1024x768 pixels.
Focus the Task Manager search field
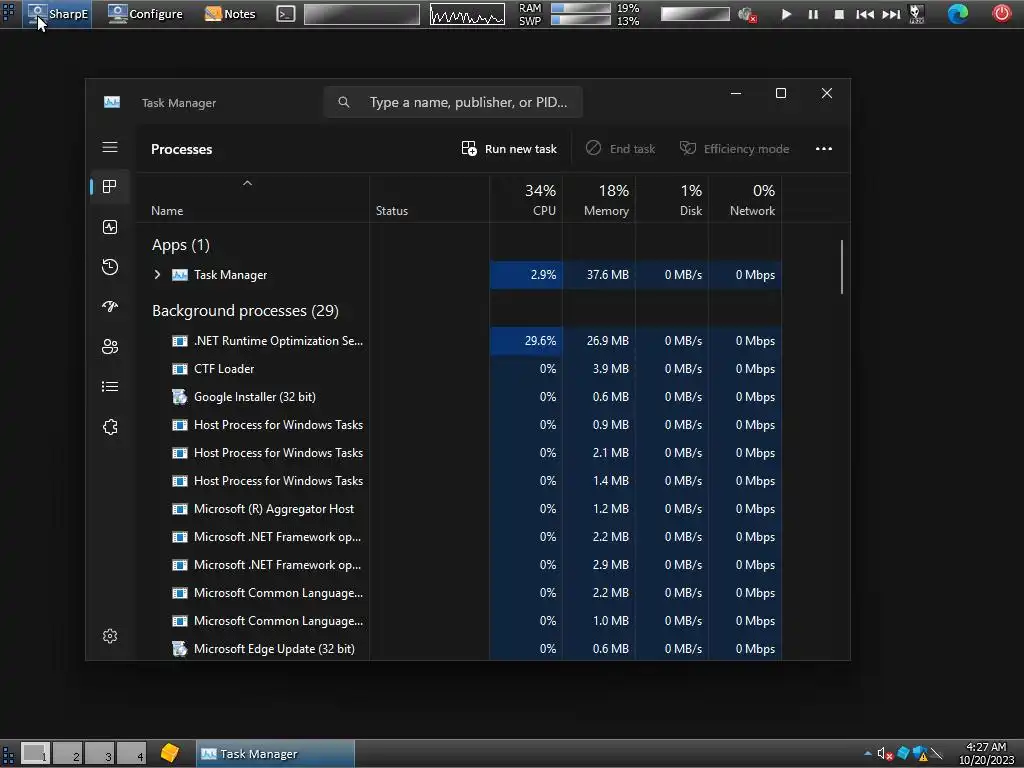453,103
